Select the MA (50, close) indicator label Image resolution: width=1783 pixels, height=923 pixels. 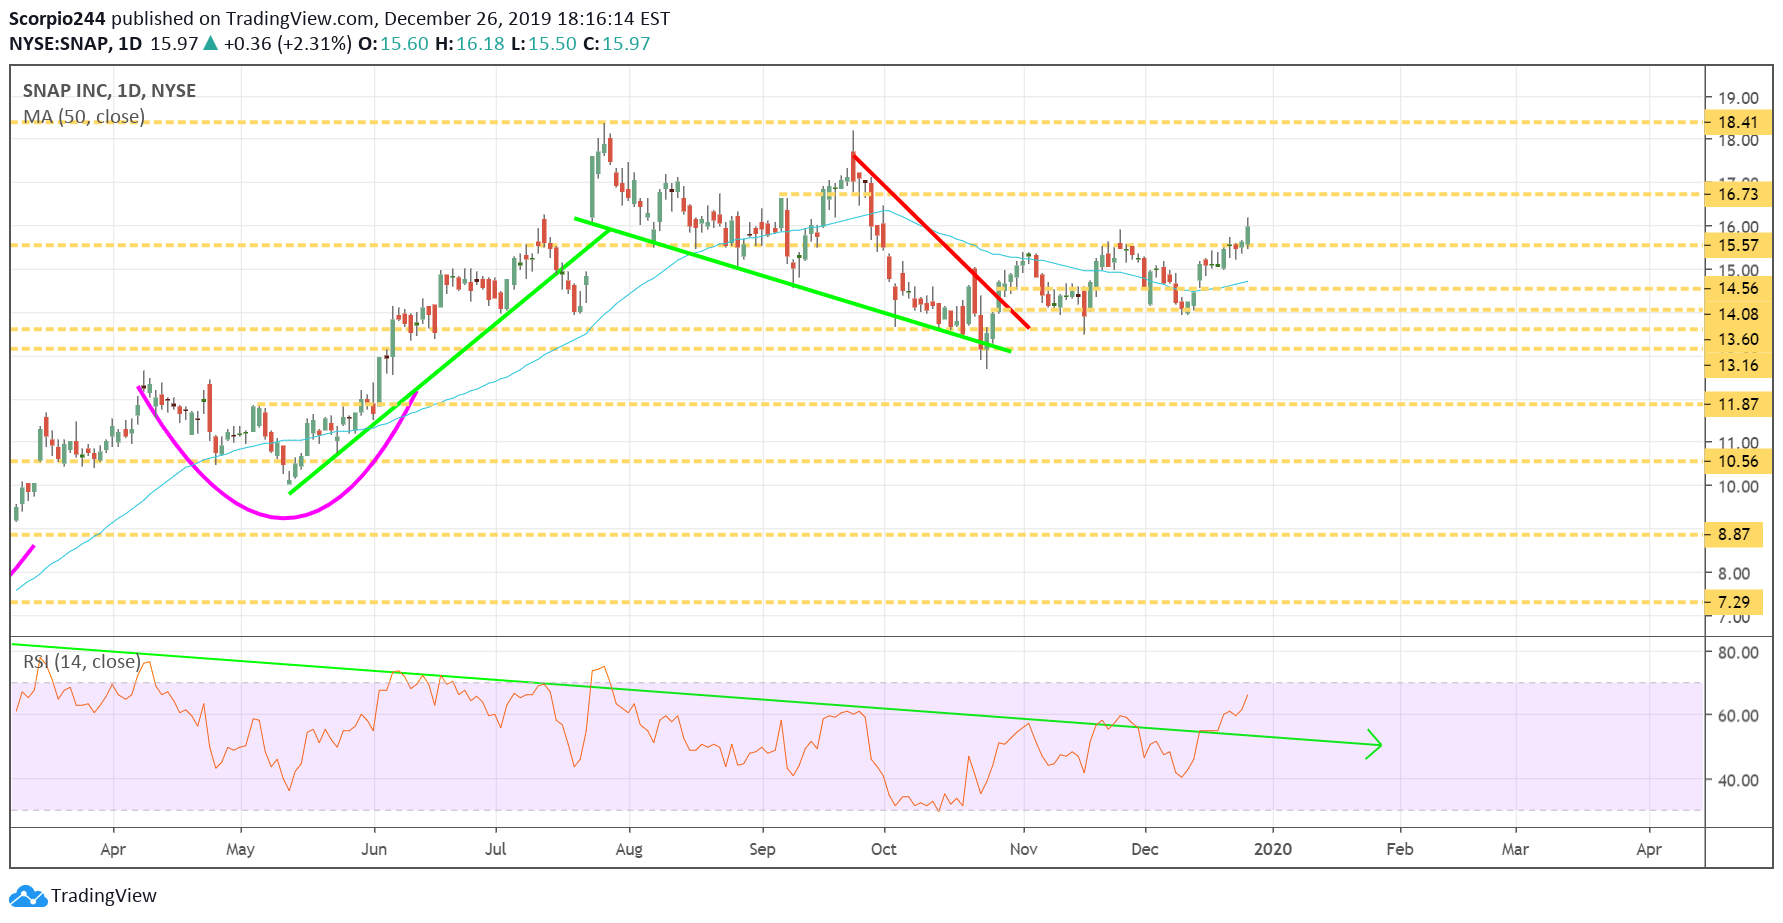(x=84, y=116)
